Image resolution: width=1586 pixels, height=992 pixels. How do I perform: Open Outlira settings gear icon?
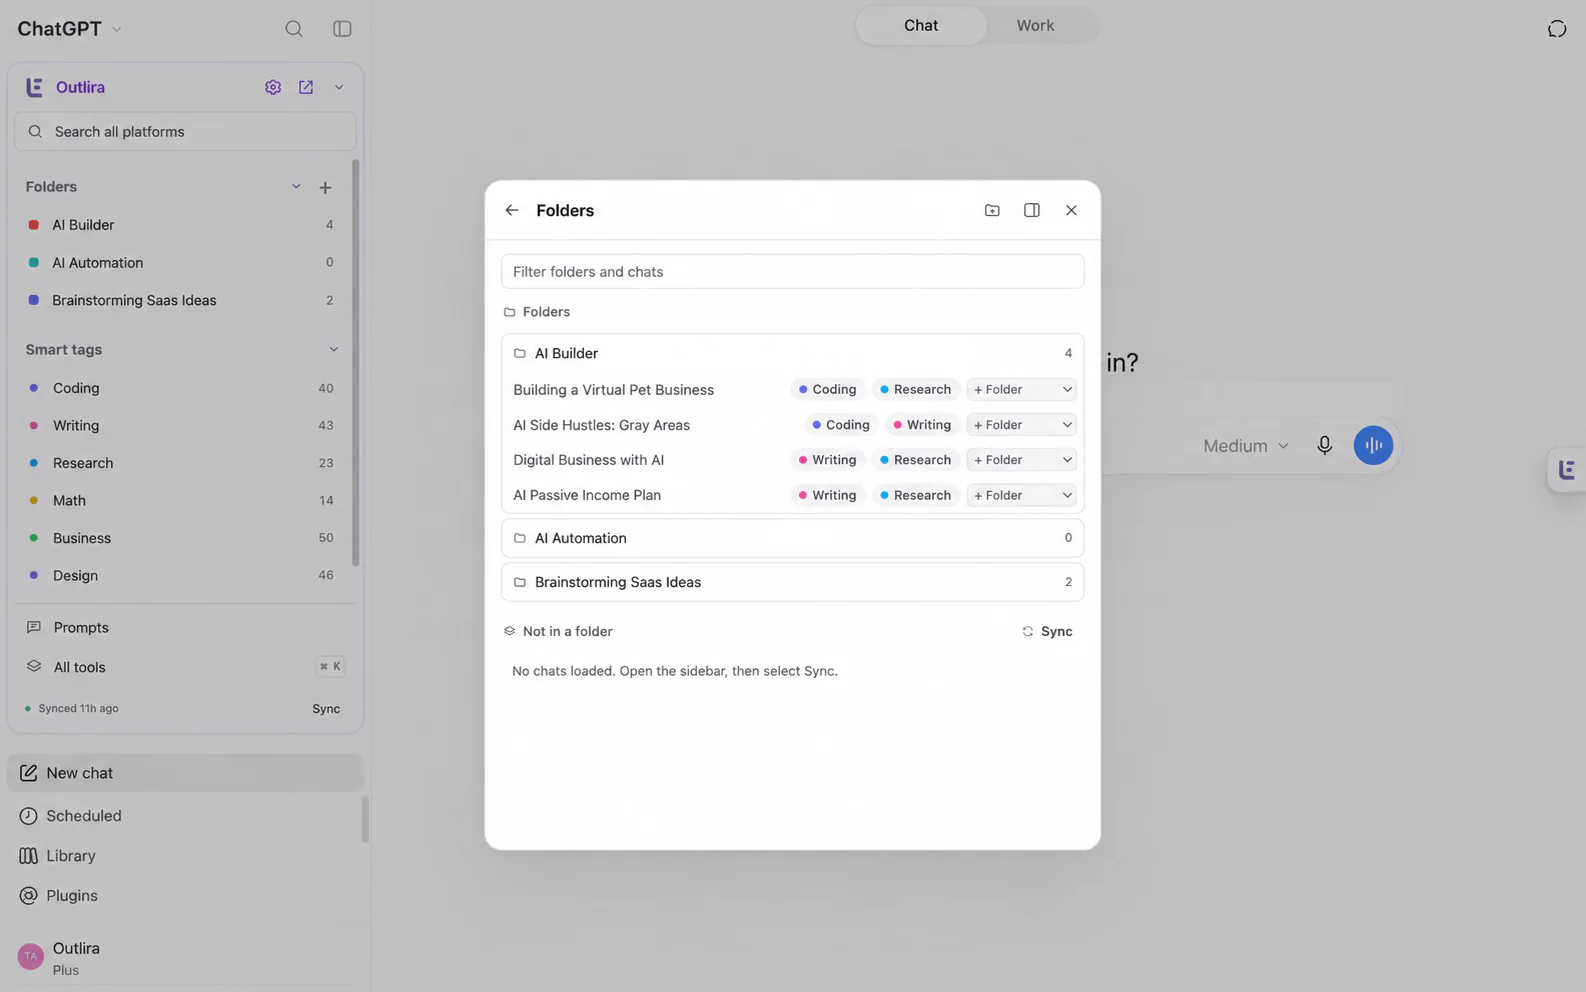[x=273, y=87]
